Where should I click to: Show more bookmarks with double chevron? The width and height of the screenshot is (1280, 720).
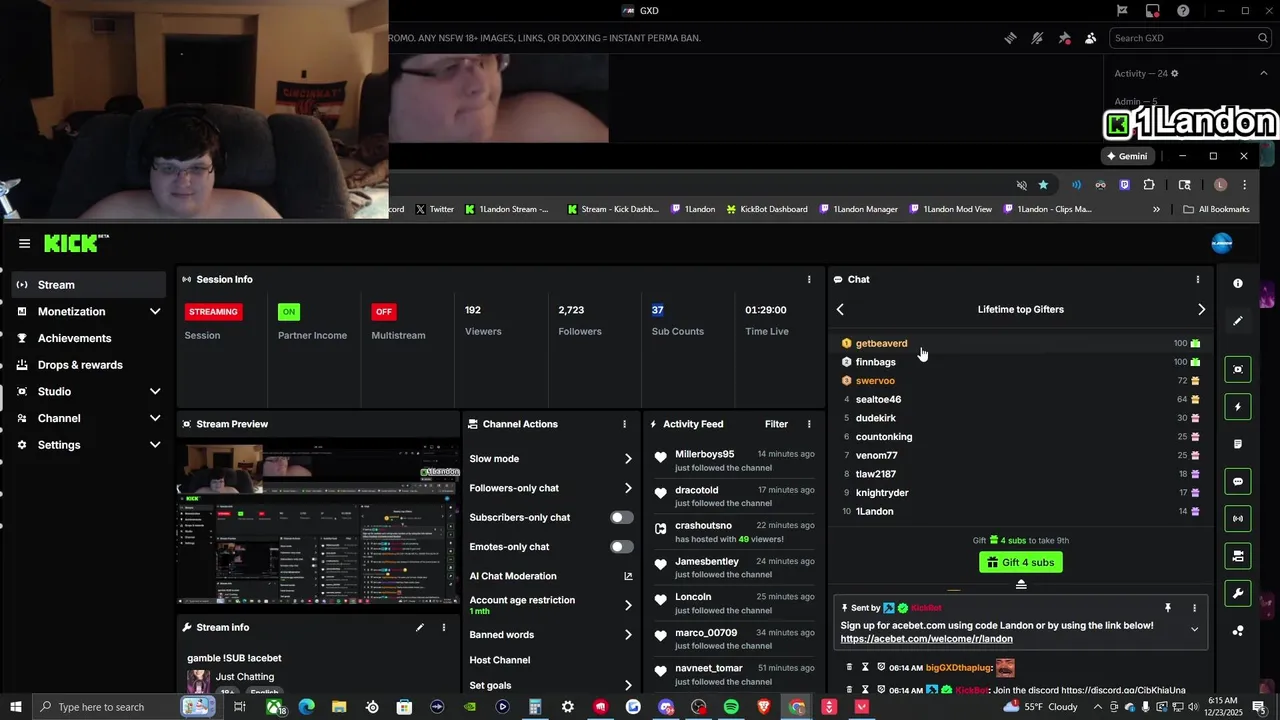coord(1156,209)
